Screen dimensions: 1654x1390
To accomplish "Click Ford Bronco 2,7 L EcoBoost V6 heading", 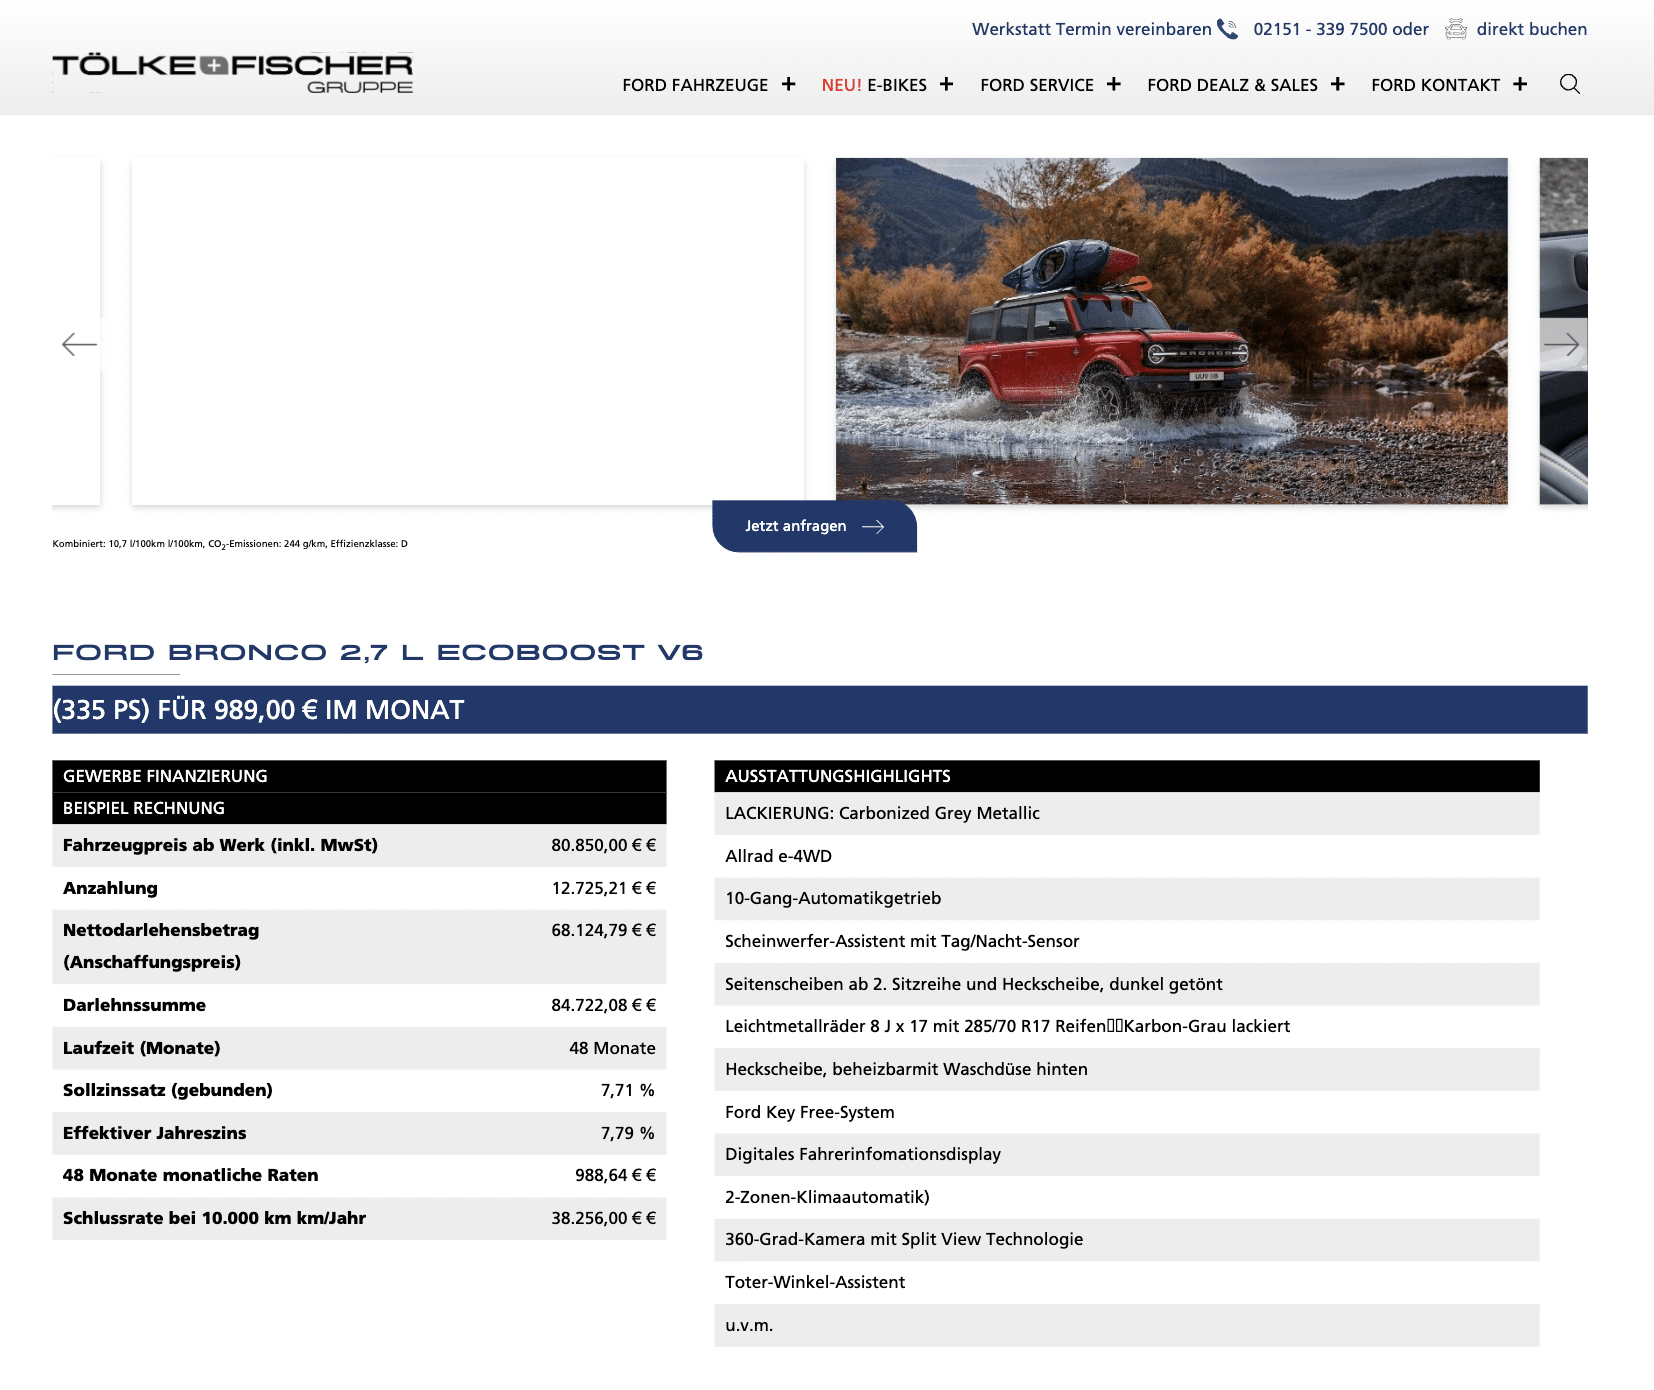I will (378, 652).
